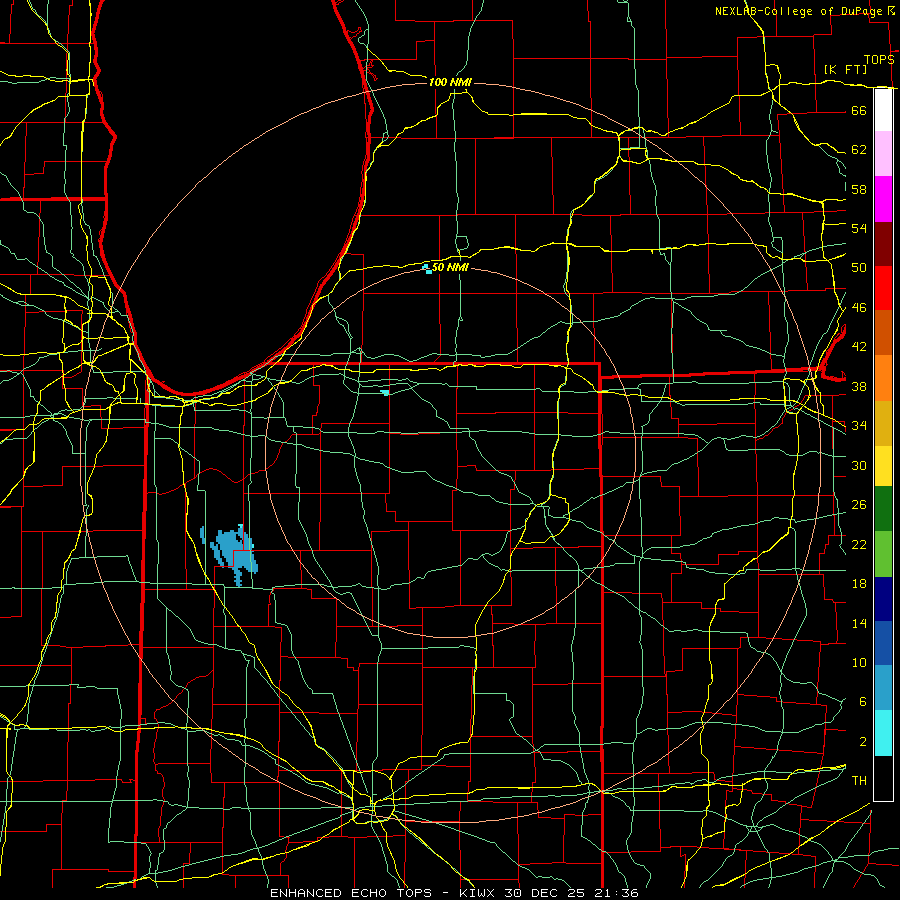Select the yellow legend swatch
Viewport: 900px width, 900px height.
(x=883, y=465)
